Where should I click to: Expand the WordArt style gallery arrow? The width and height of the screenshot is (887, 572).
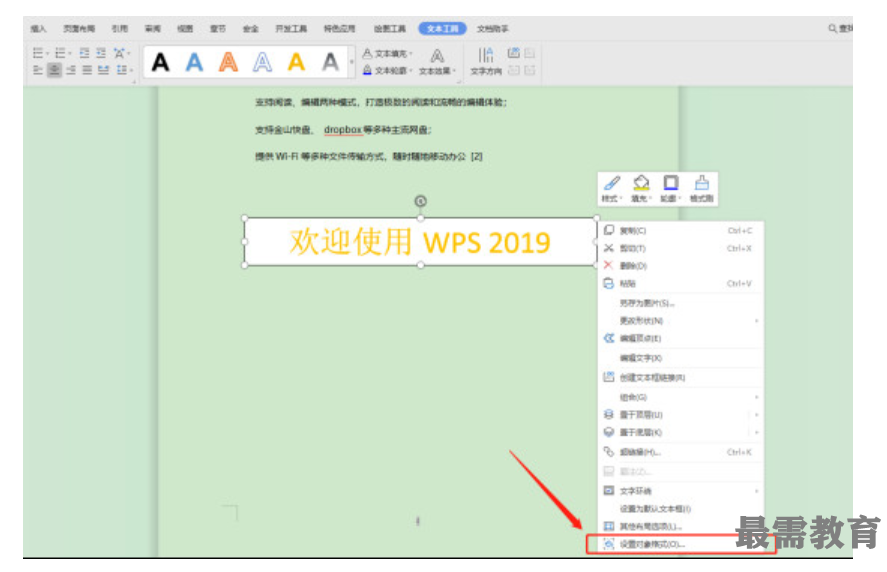351,62
